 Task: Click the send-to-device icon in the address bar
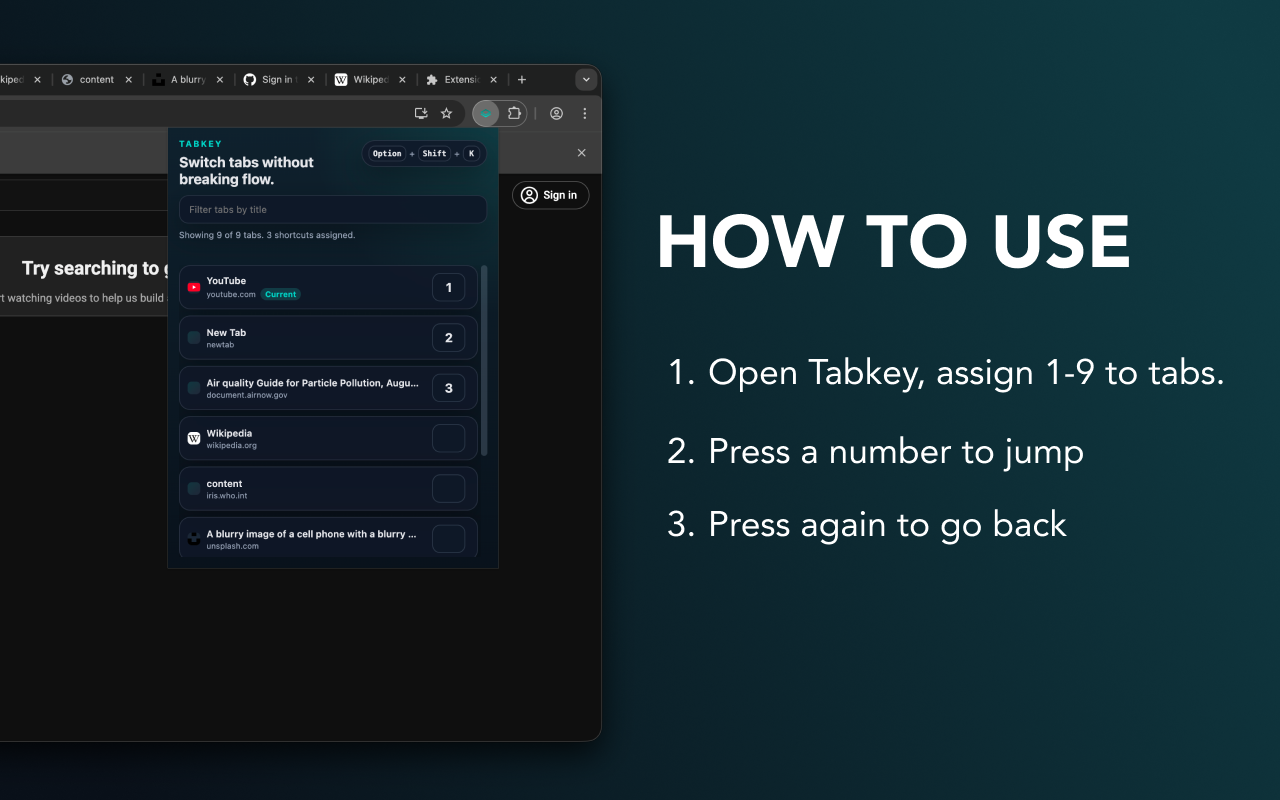[x=421, y=113]
